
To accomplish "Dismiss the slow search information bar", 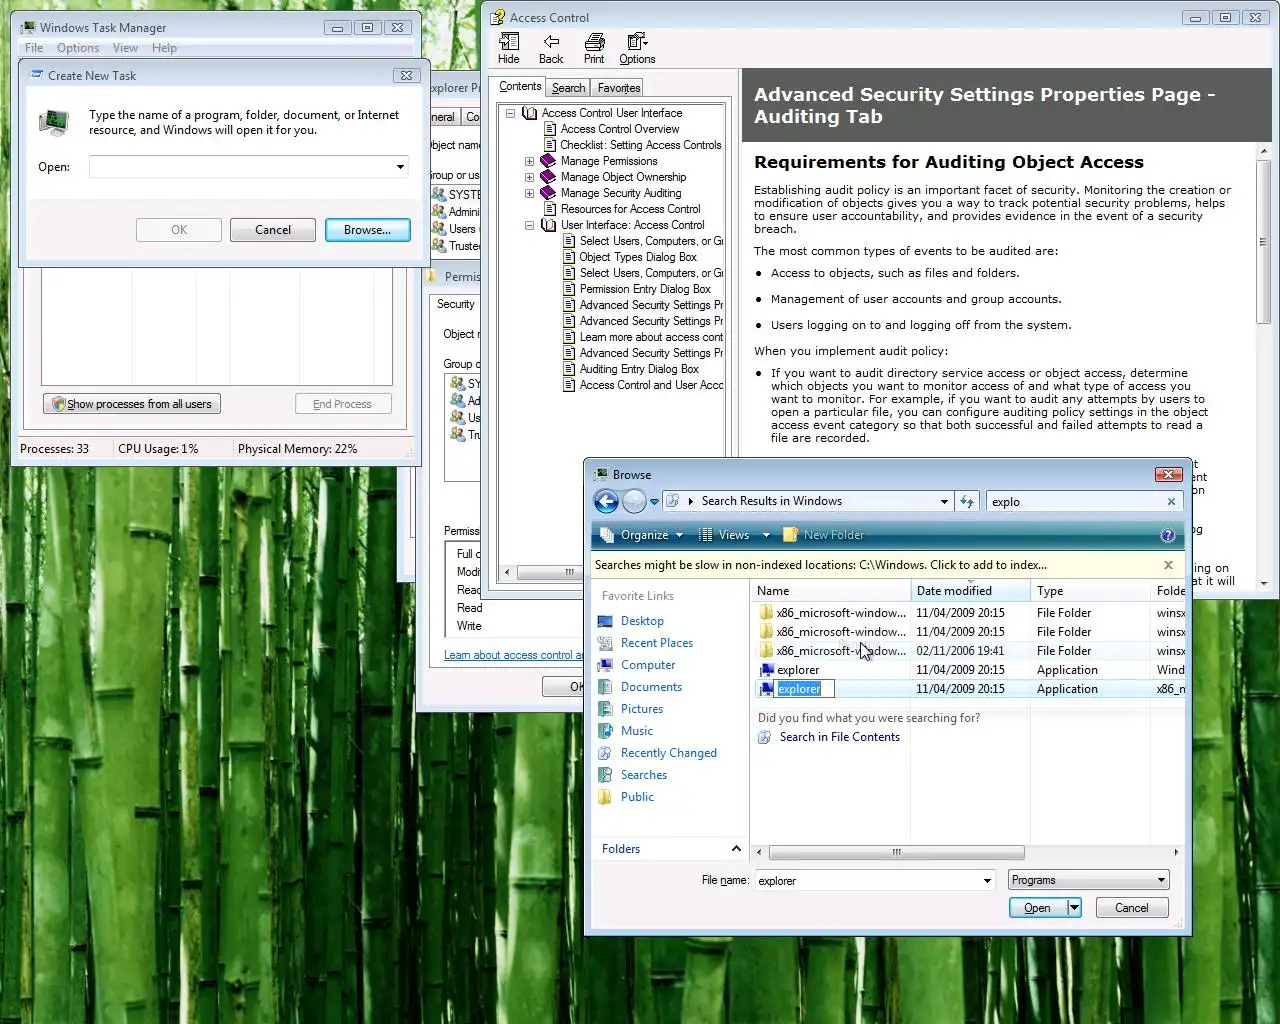I will coord(1168,565).
